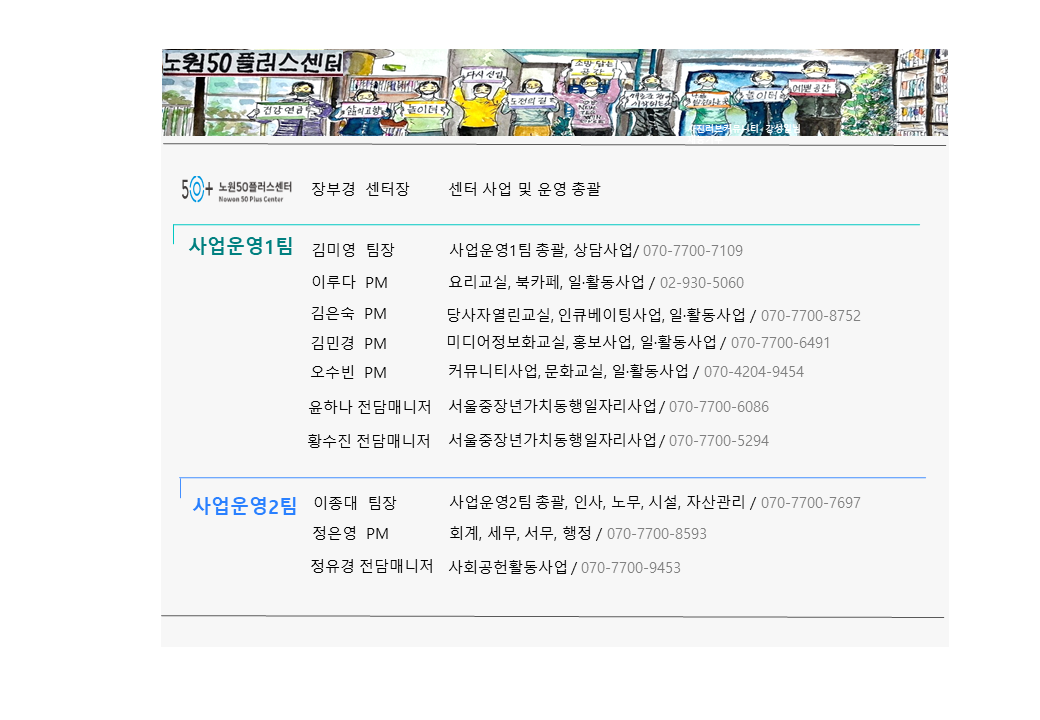Click the name 이종대 팀장
Image resolution: width=1040 pixels, height=720 pixels.
coord(355,502)
